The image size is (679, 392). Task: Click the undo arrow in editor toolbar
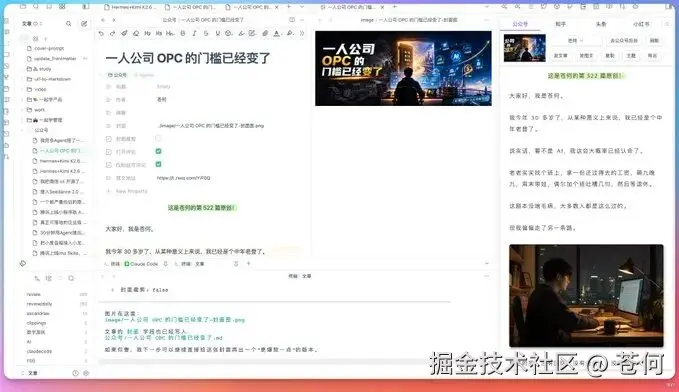[101, 33]
